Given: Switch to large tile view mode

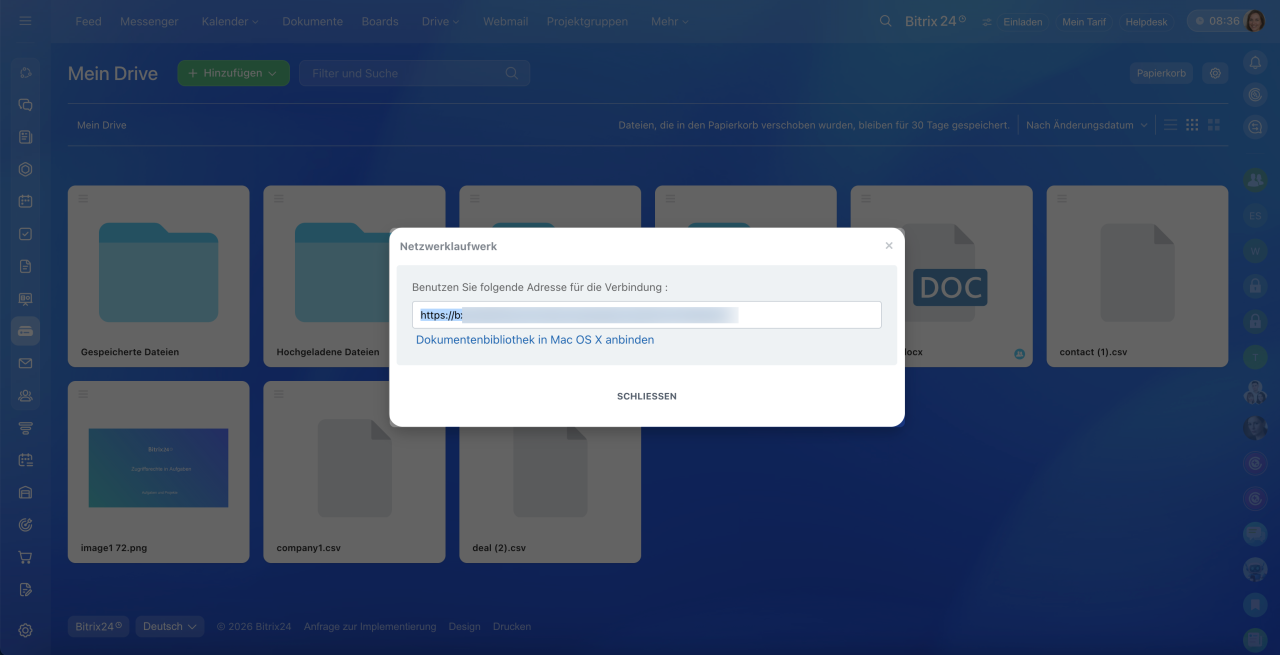Looking at the screenshot, I should (x=1214, y=125).
